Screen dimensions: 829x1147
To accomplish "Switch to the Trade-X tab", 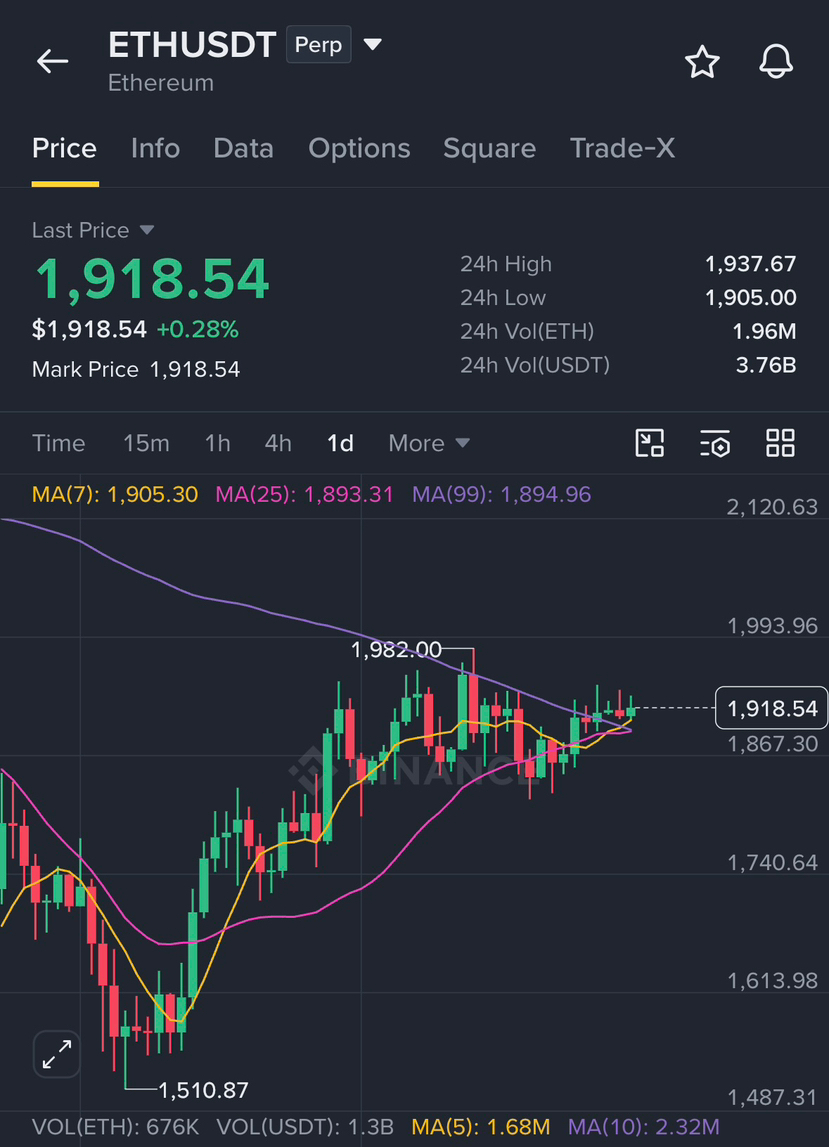I will (x=622, y=148).
